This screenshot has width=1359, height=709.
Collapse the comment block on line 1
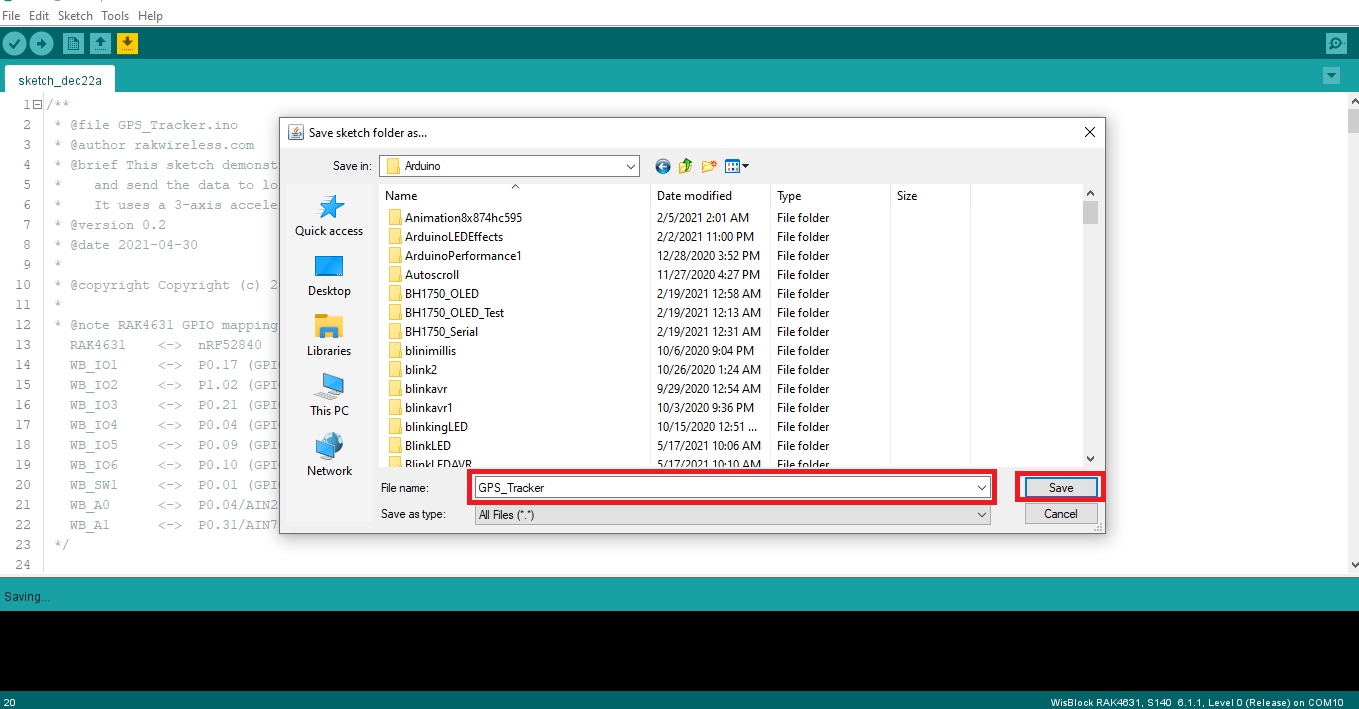click(x=37, y=105)
